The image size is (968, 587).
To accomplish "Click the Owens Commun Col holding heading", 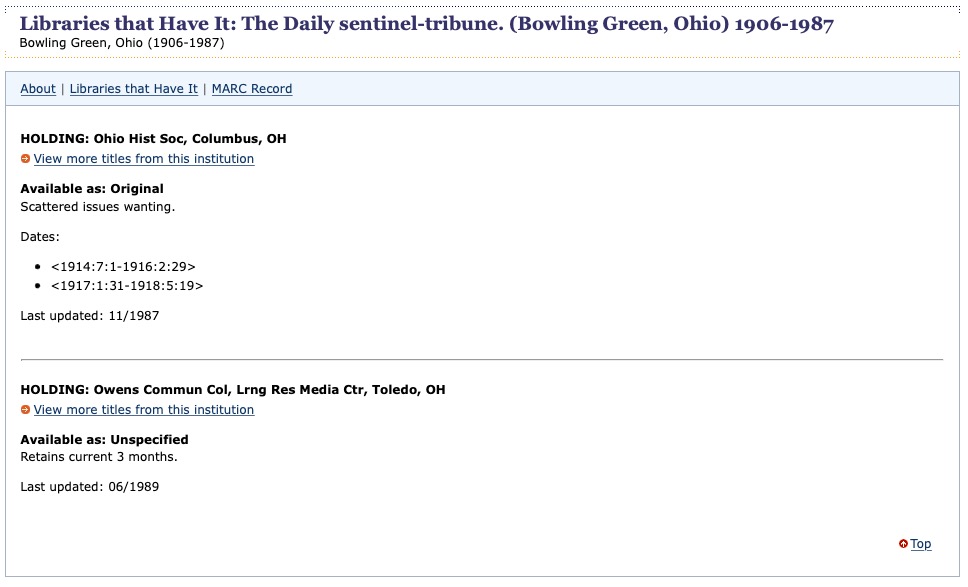I will (232, 390).
